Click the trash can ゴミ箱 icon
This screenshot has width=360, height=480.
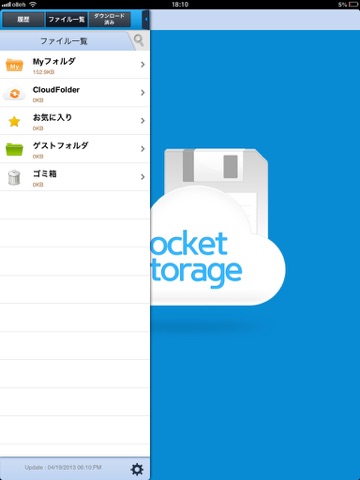click(x=14, y=177)
